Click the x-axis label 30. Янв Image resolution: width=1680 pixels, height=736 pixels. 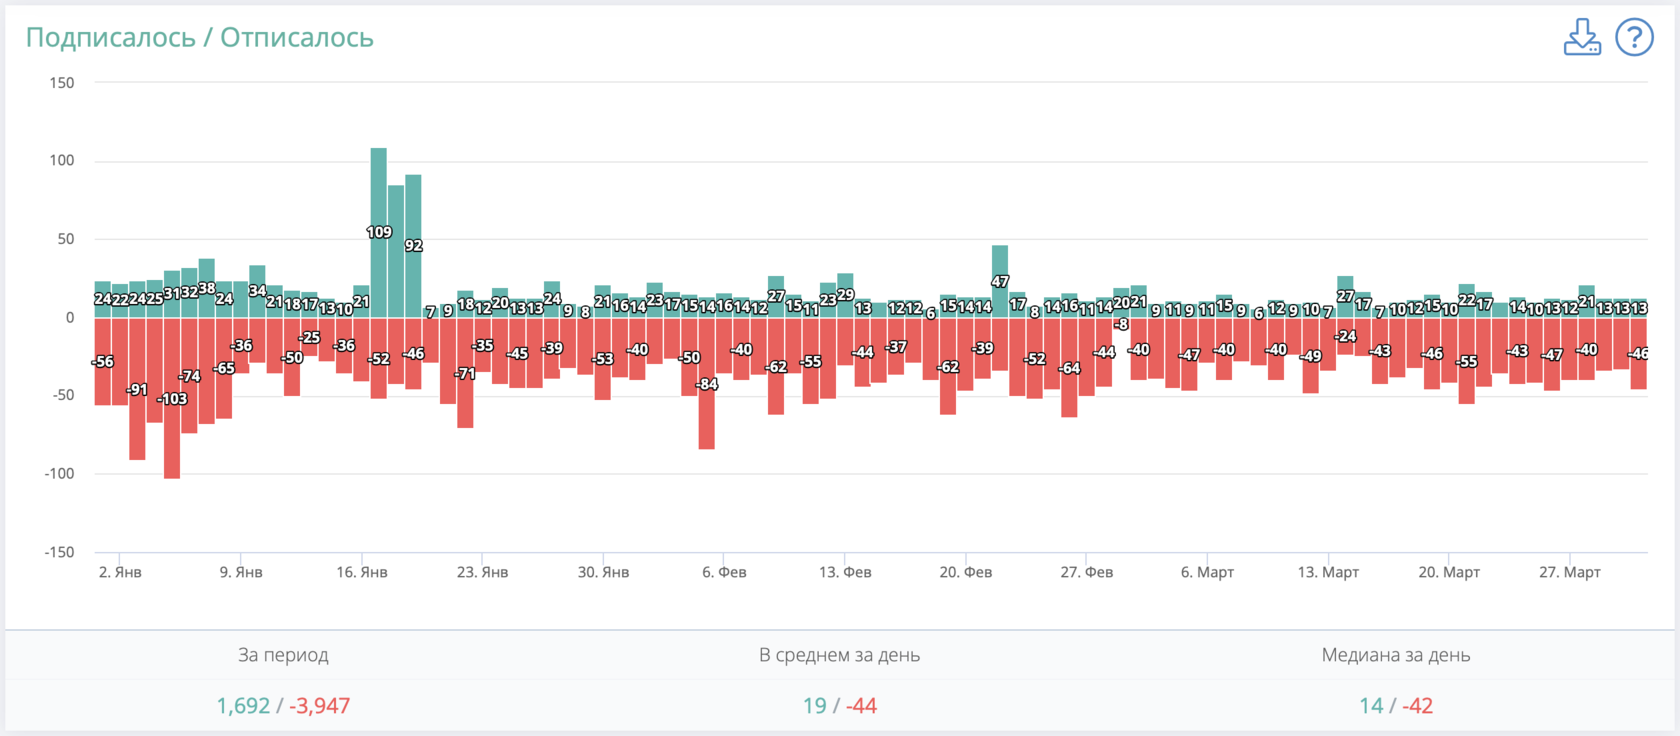click(604, 572)
